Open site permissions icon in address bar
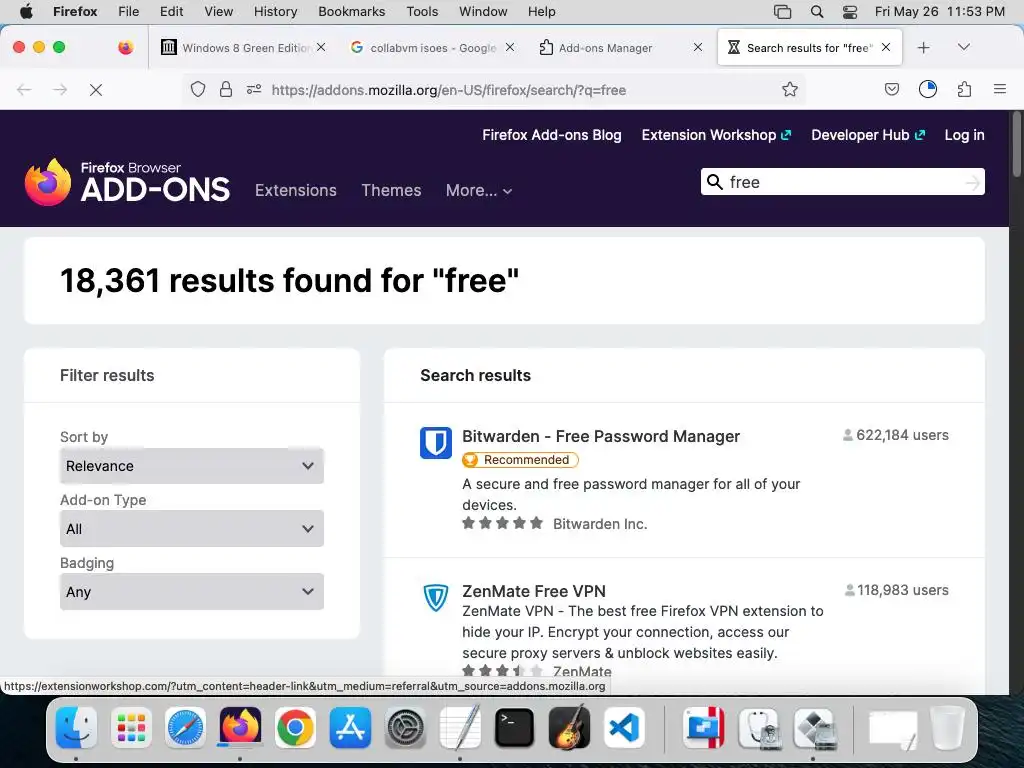Viewport: 1024px width, 768px height. click(x=254, y=89)
